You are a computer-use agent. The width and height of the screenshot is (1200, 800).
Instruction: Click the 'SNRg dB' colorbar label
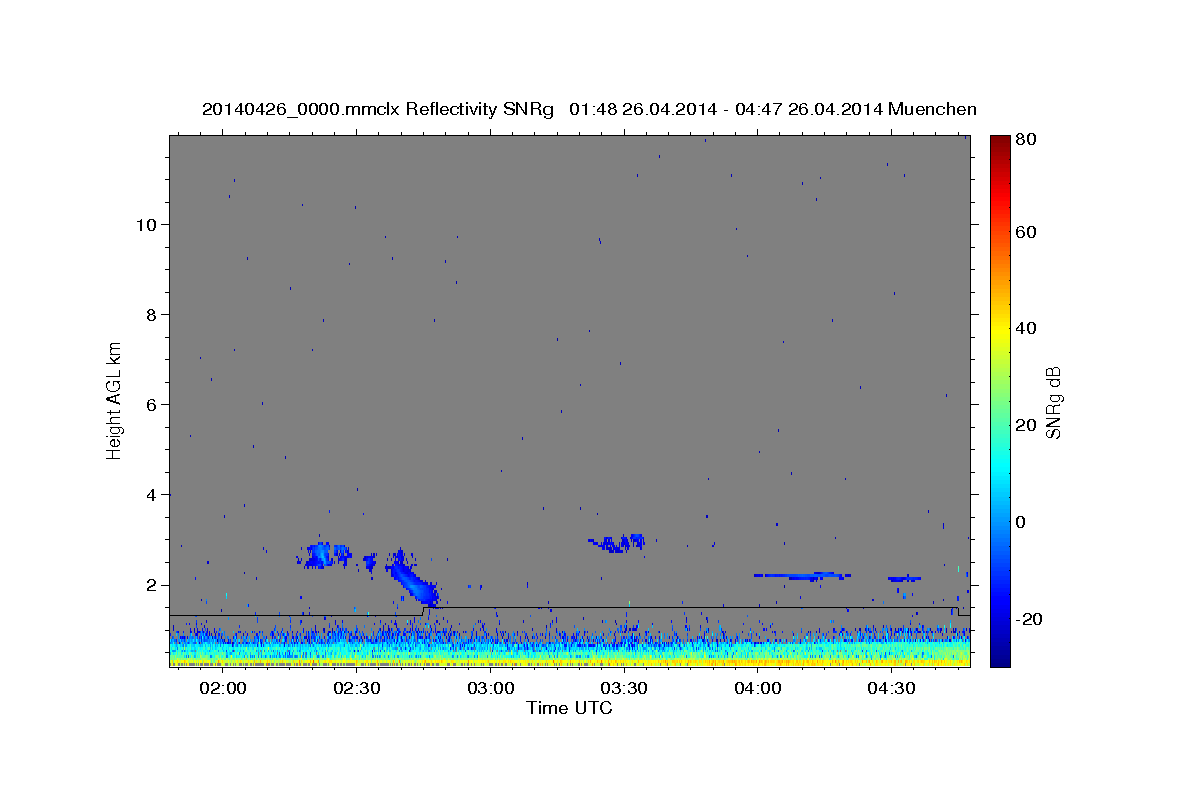click(1053, 401)
